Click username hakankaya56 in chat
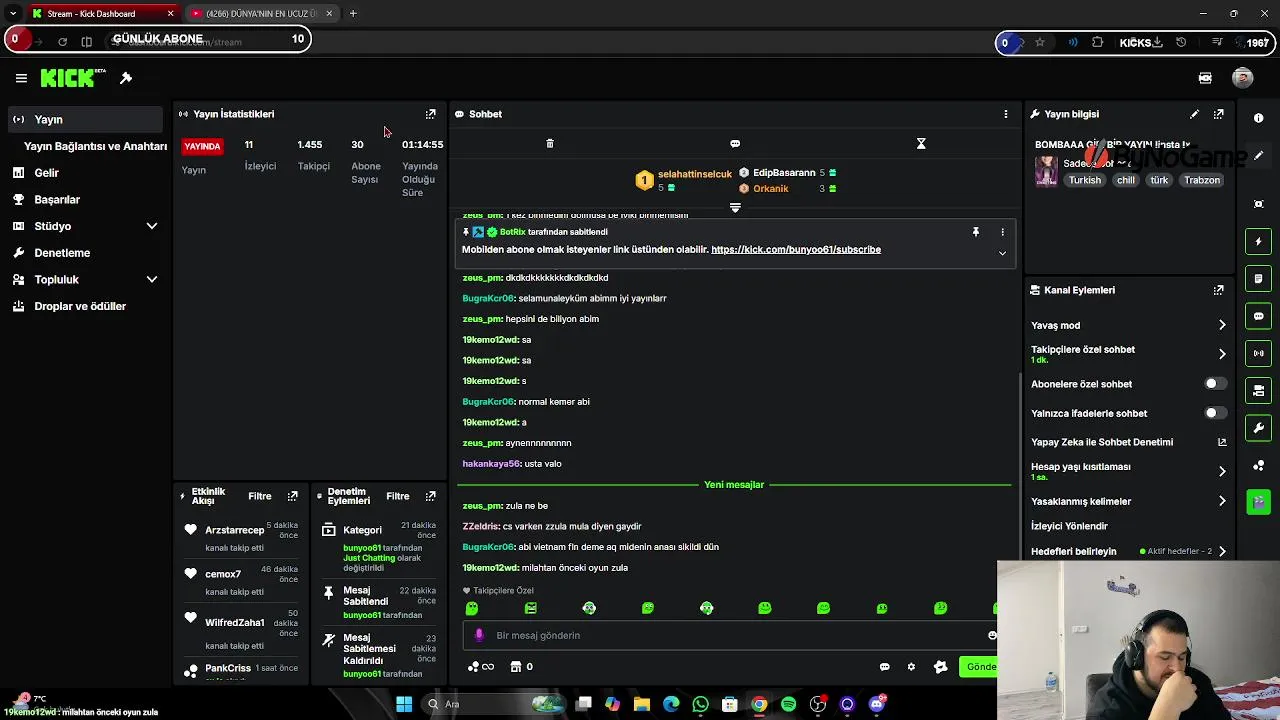This screenshot has width=1280, height=720. 491,464
